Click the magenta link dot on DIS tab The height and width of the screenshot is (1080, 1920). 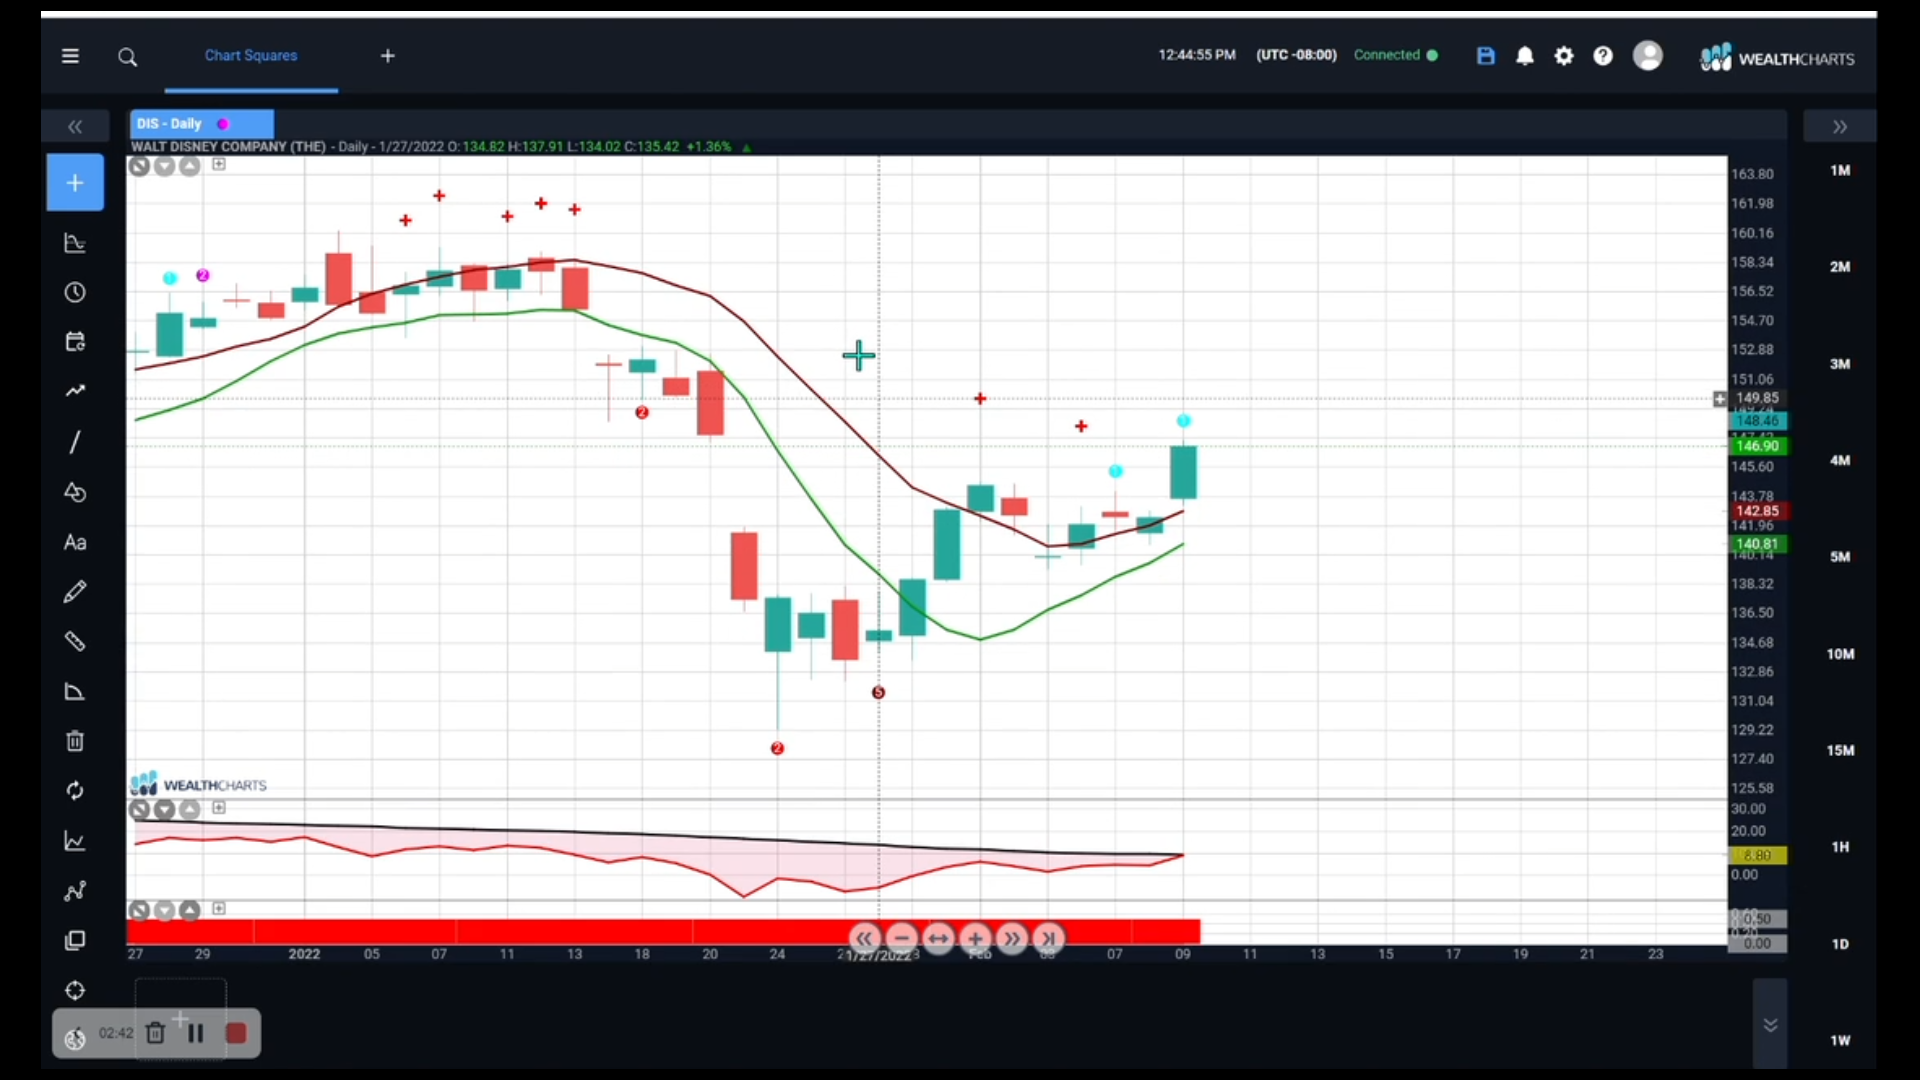(223, 124)
